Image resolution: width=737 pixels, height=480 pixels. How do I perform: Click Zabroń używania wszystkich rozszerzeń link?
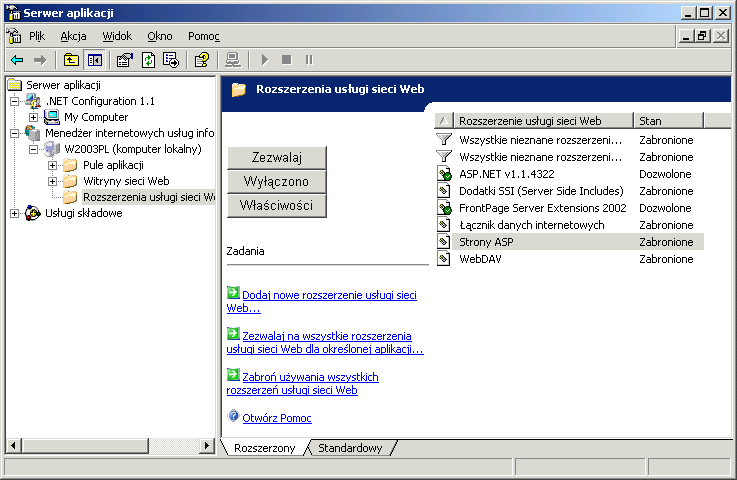303,383
